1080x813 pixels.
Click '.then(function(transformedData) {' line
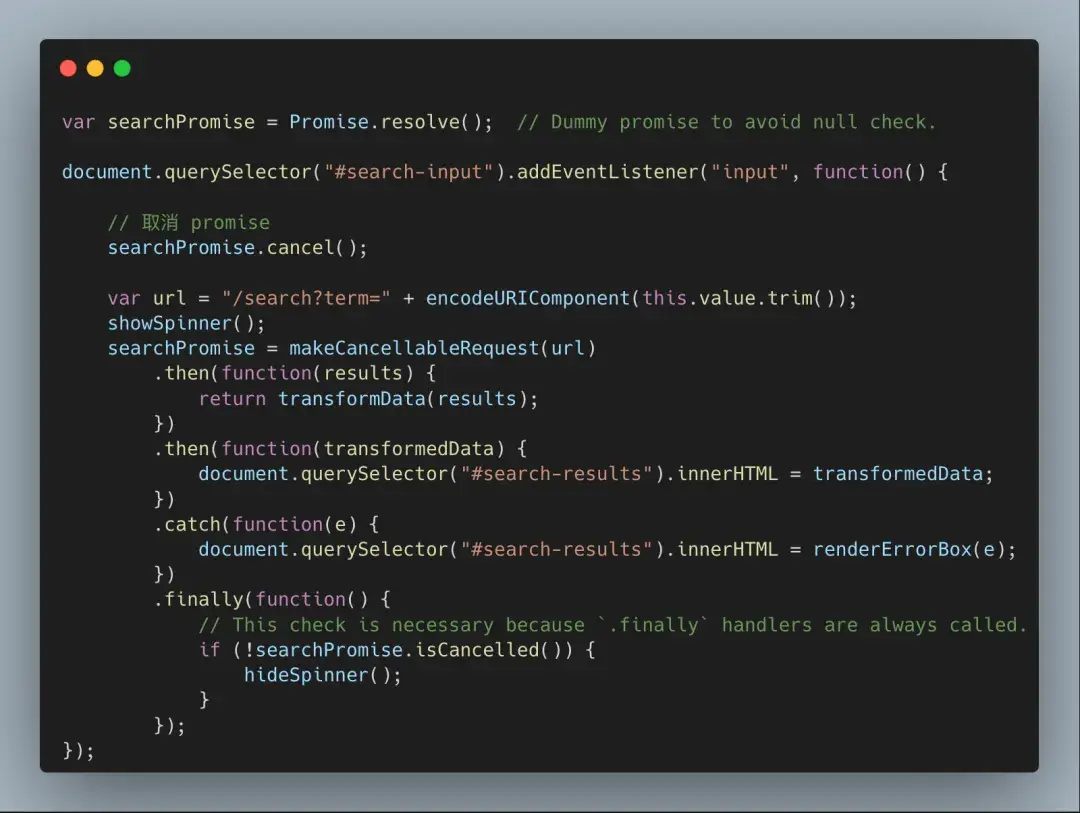pos(340,449)
